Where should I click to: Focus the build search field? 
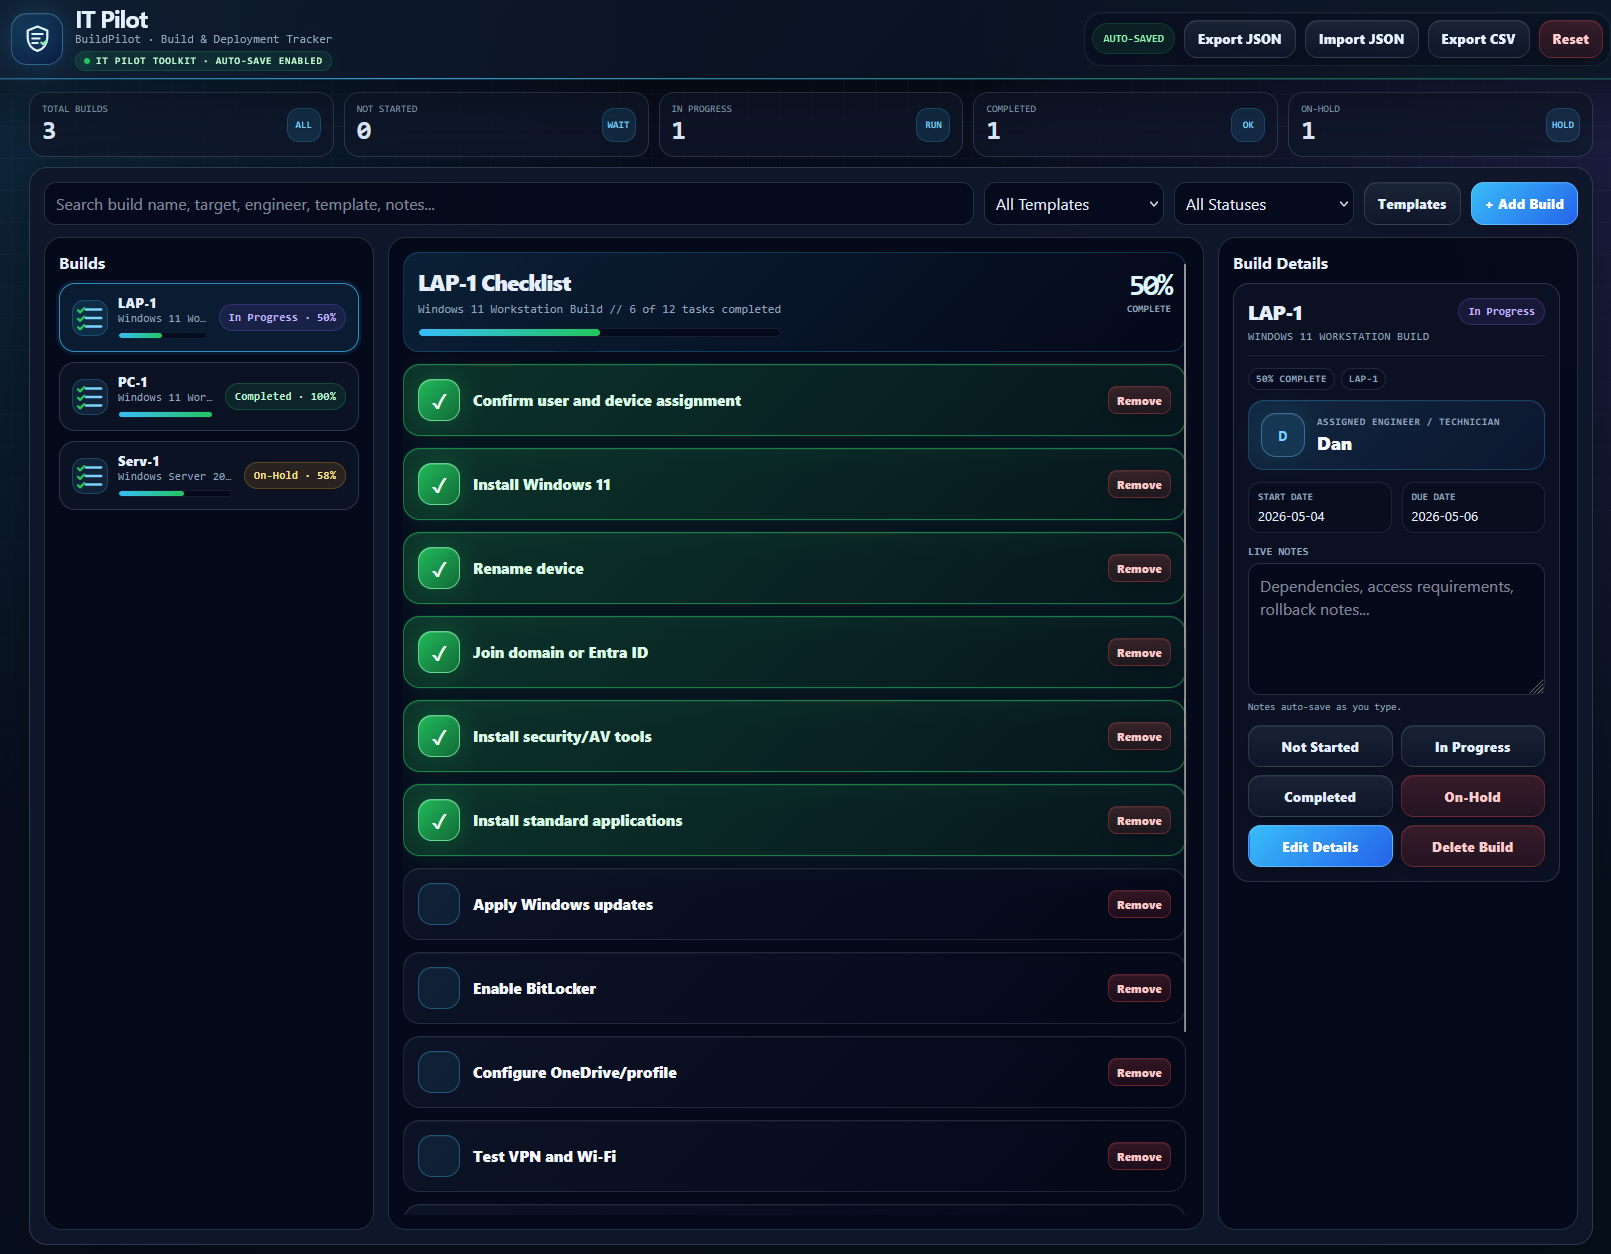[509, 204]
